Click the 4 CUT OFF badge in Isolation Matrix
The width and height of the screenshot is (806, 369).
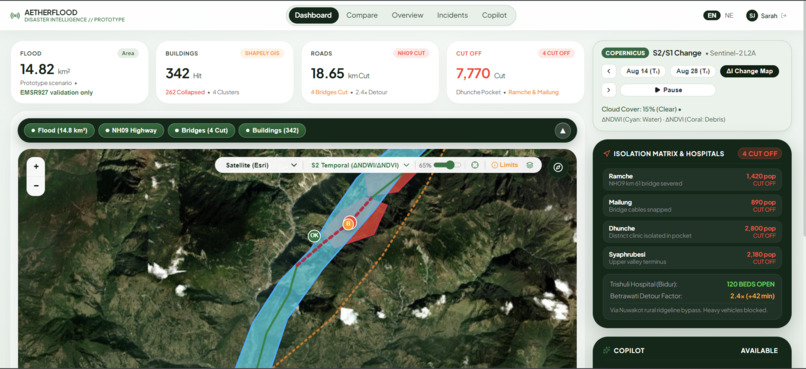(760, 154)
